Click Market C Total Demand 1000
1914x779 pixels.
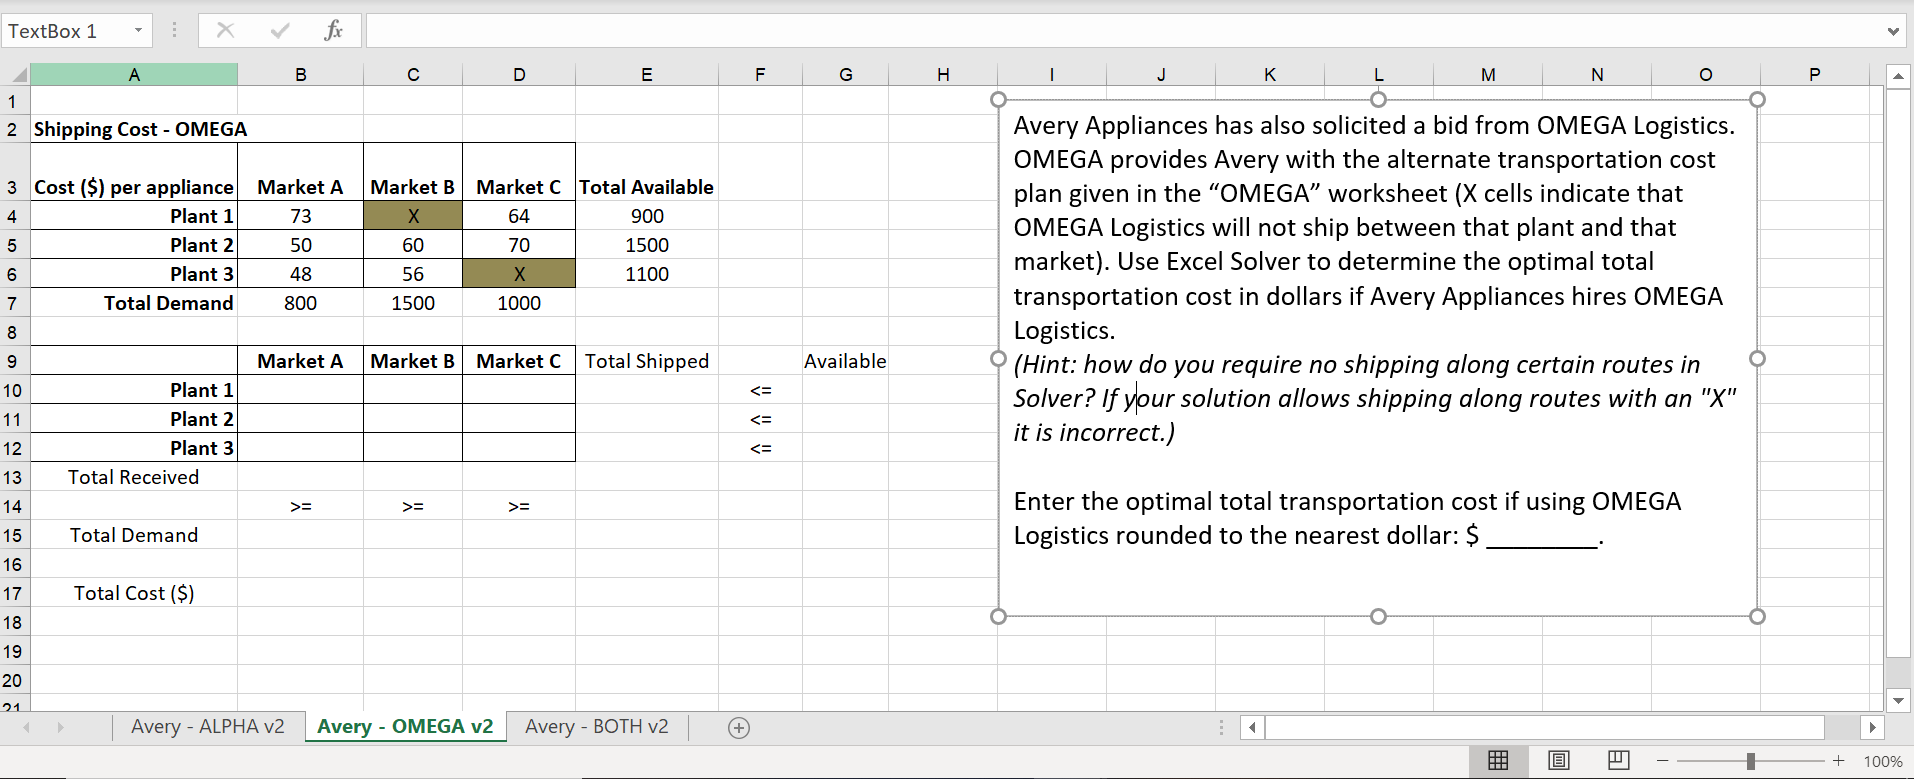click(519, 303)
